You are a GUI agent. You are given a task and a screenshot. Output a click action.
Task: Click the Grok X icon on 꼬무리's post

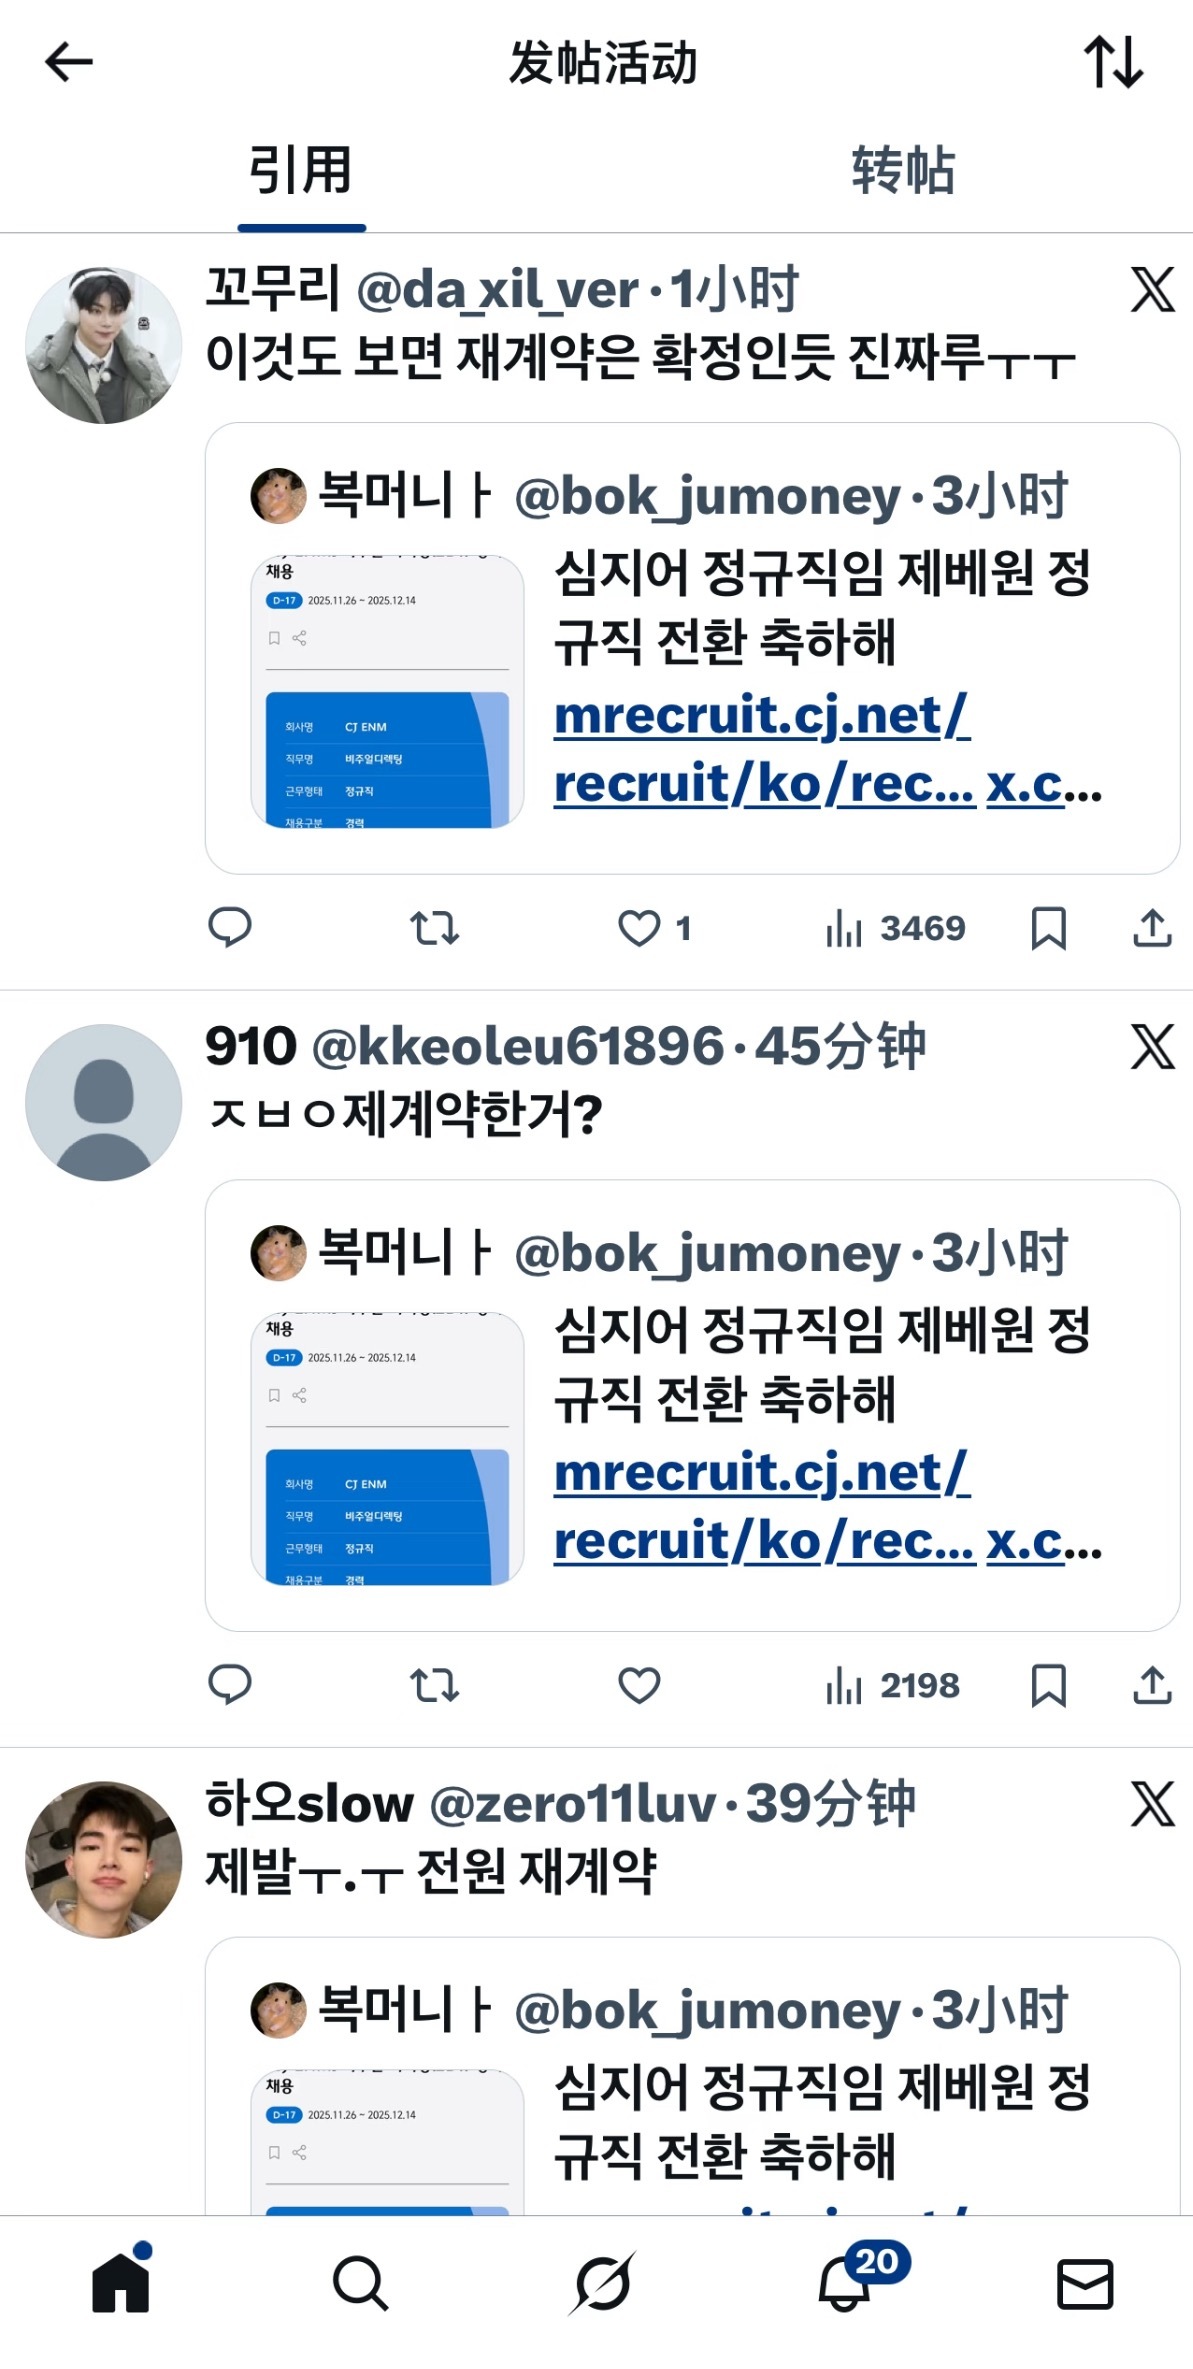click(x=1152, y=290)
